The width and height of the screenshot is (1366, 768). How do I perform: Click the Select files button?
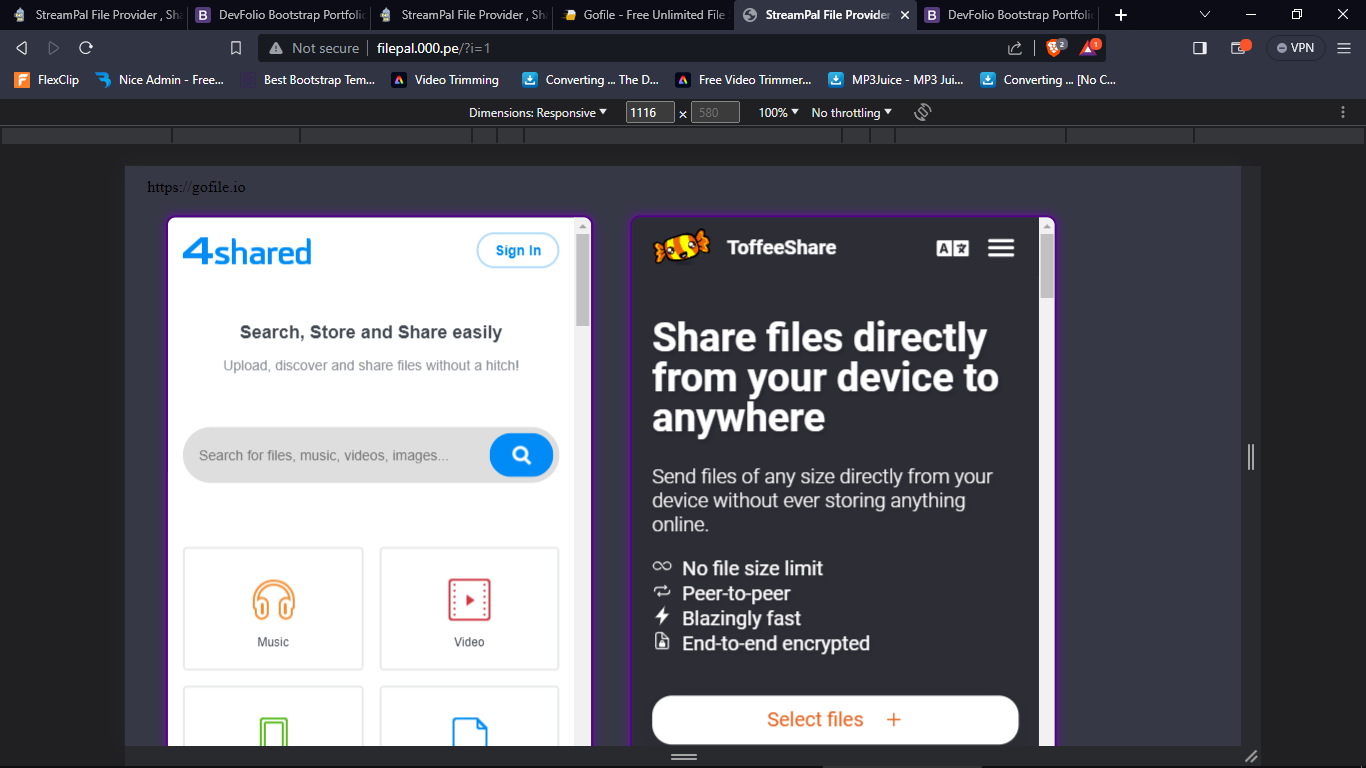[x=835, y=720]
